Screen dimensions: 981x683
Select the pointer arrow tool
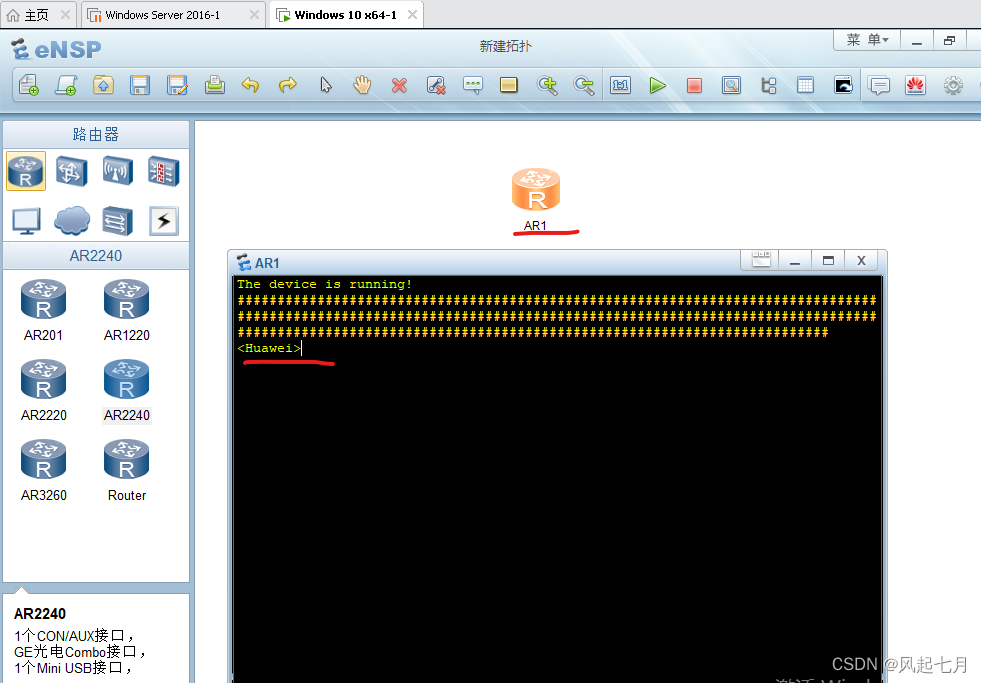[326, 85]
